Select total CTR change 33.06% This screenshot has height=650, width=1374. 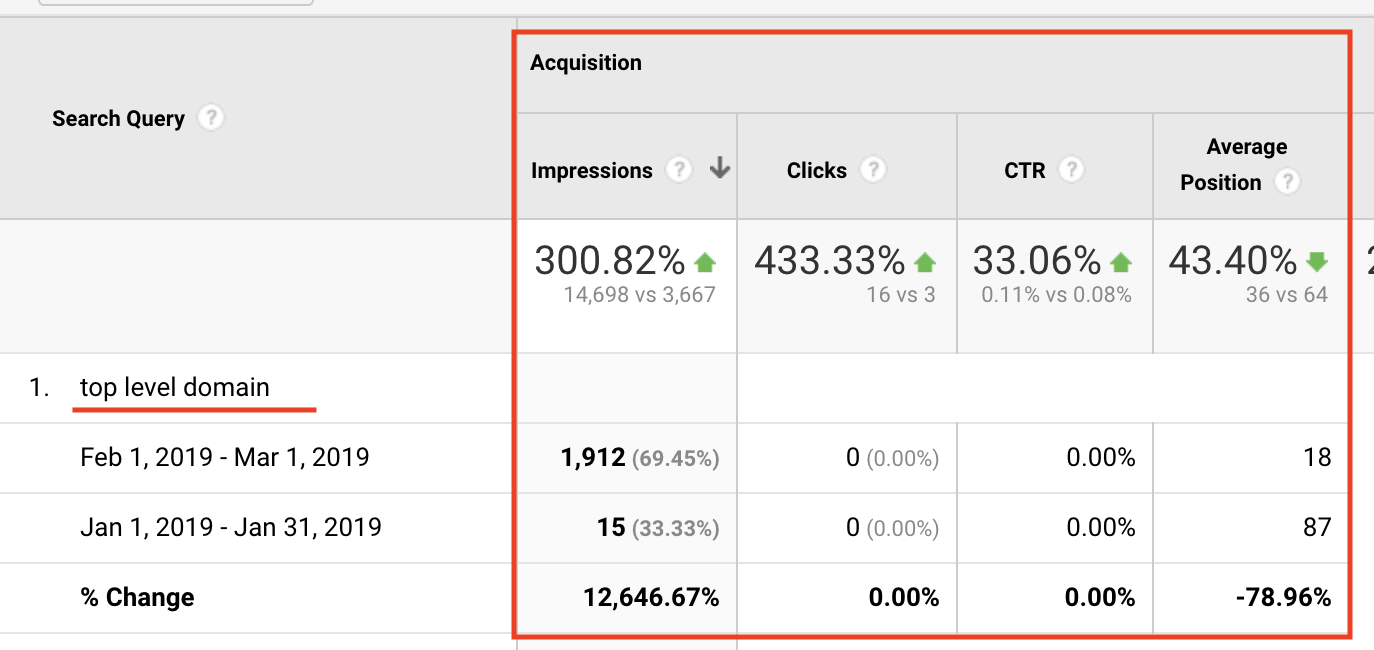click(x=1038, y=261)
